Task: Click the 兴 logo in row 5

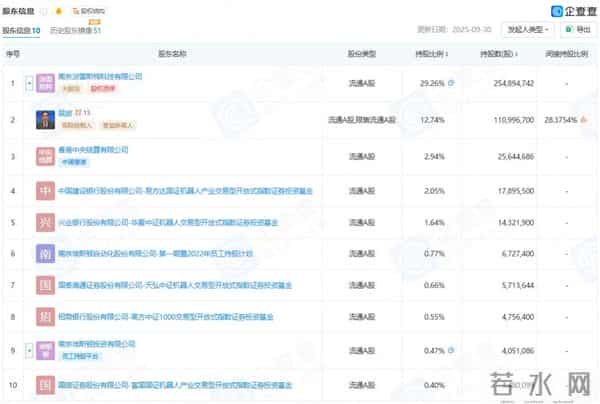Action: pos(45,222)
